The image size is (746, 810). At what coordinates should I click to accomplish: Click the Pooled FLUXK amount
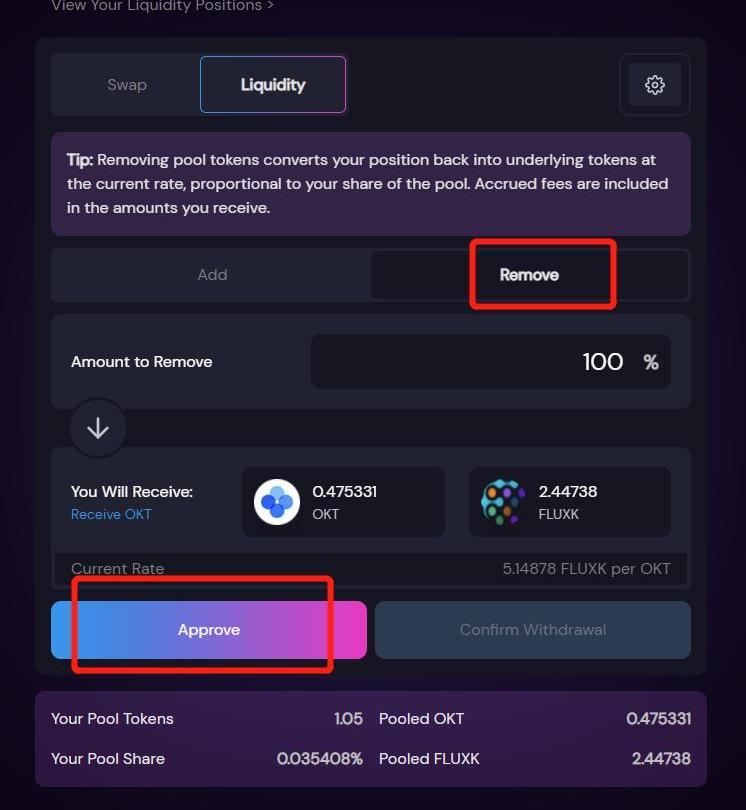660,759
